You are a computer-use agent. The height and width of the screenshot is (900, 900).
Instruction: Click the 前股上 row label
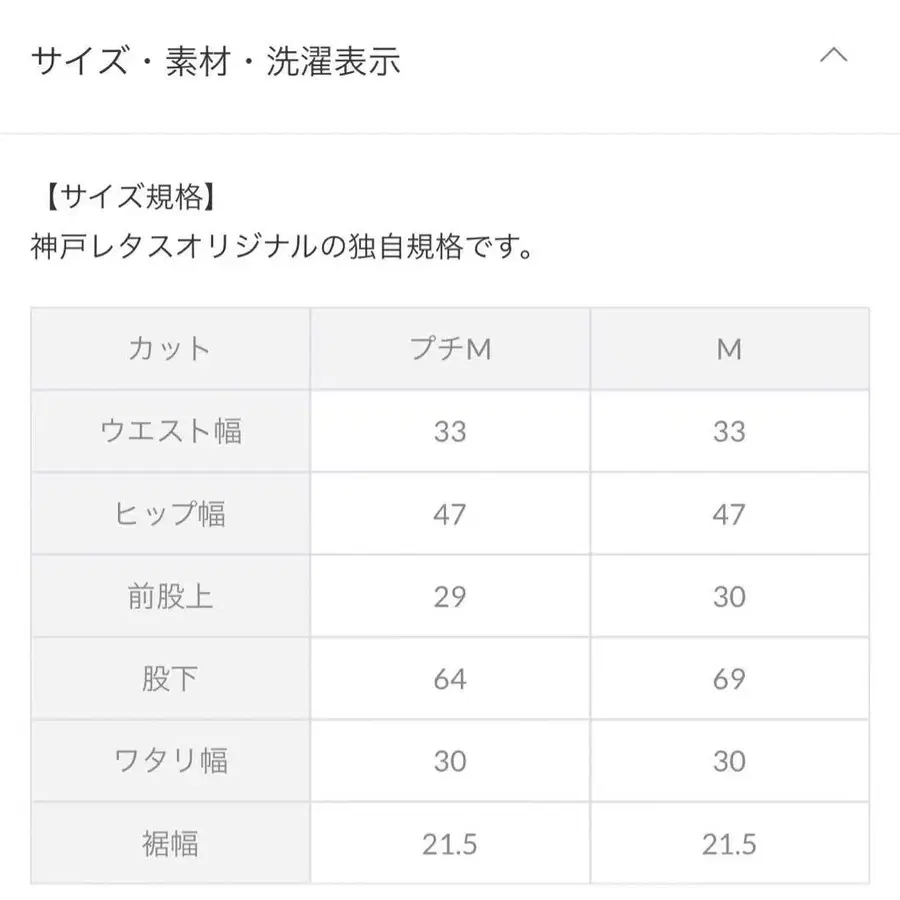point(170,597)
